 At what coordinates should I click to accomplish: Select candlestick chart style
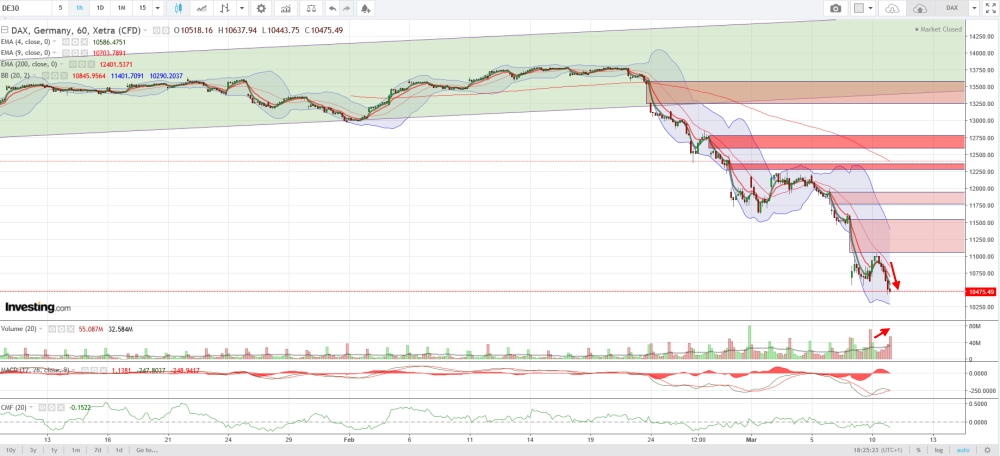click(178, 8)
